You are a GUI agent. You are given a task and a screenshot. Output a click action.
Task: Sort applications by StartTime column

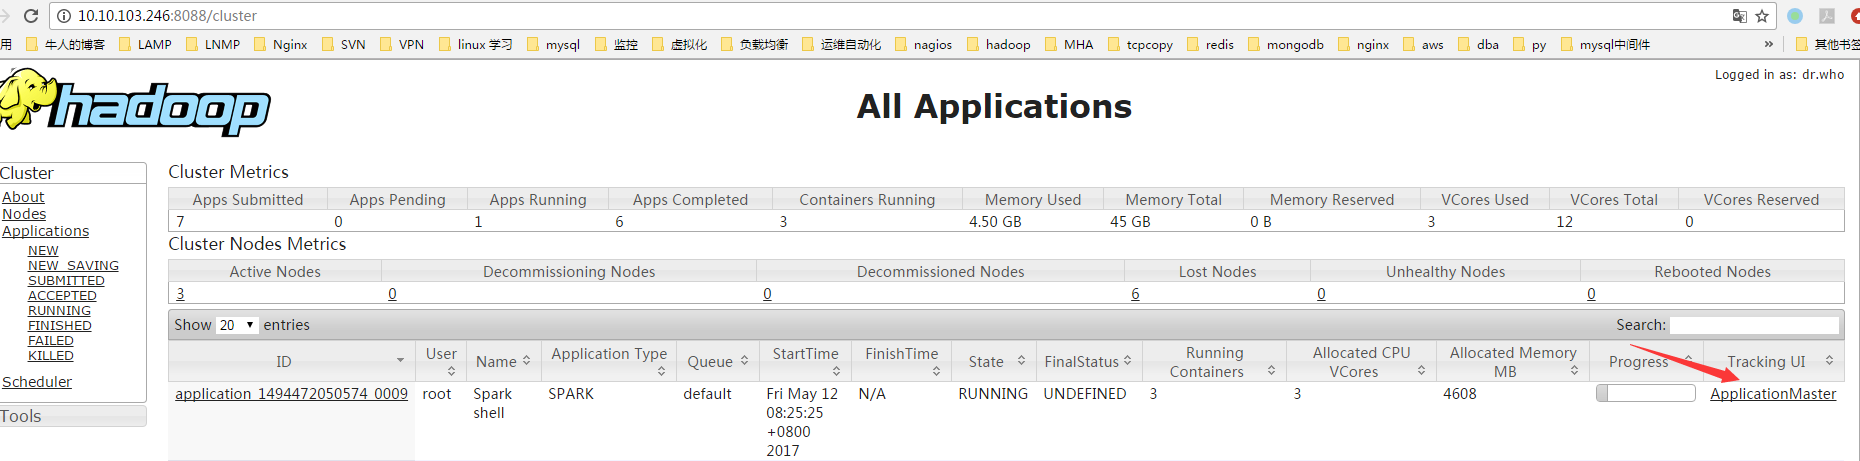806,361
